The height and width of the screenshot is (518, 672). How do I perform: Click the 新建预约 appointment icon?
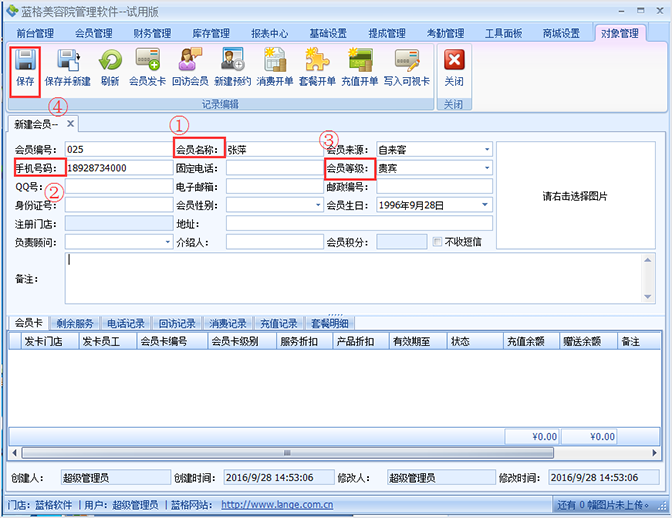232,69
